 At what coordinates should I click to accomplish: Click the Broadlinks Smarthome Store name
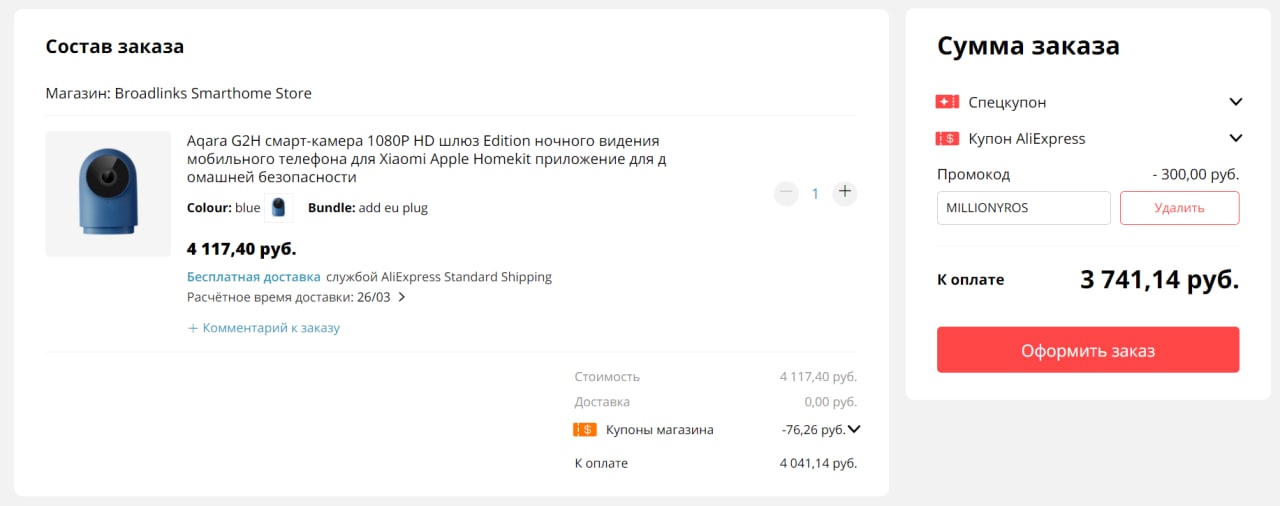213,93
